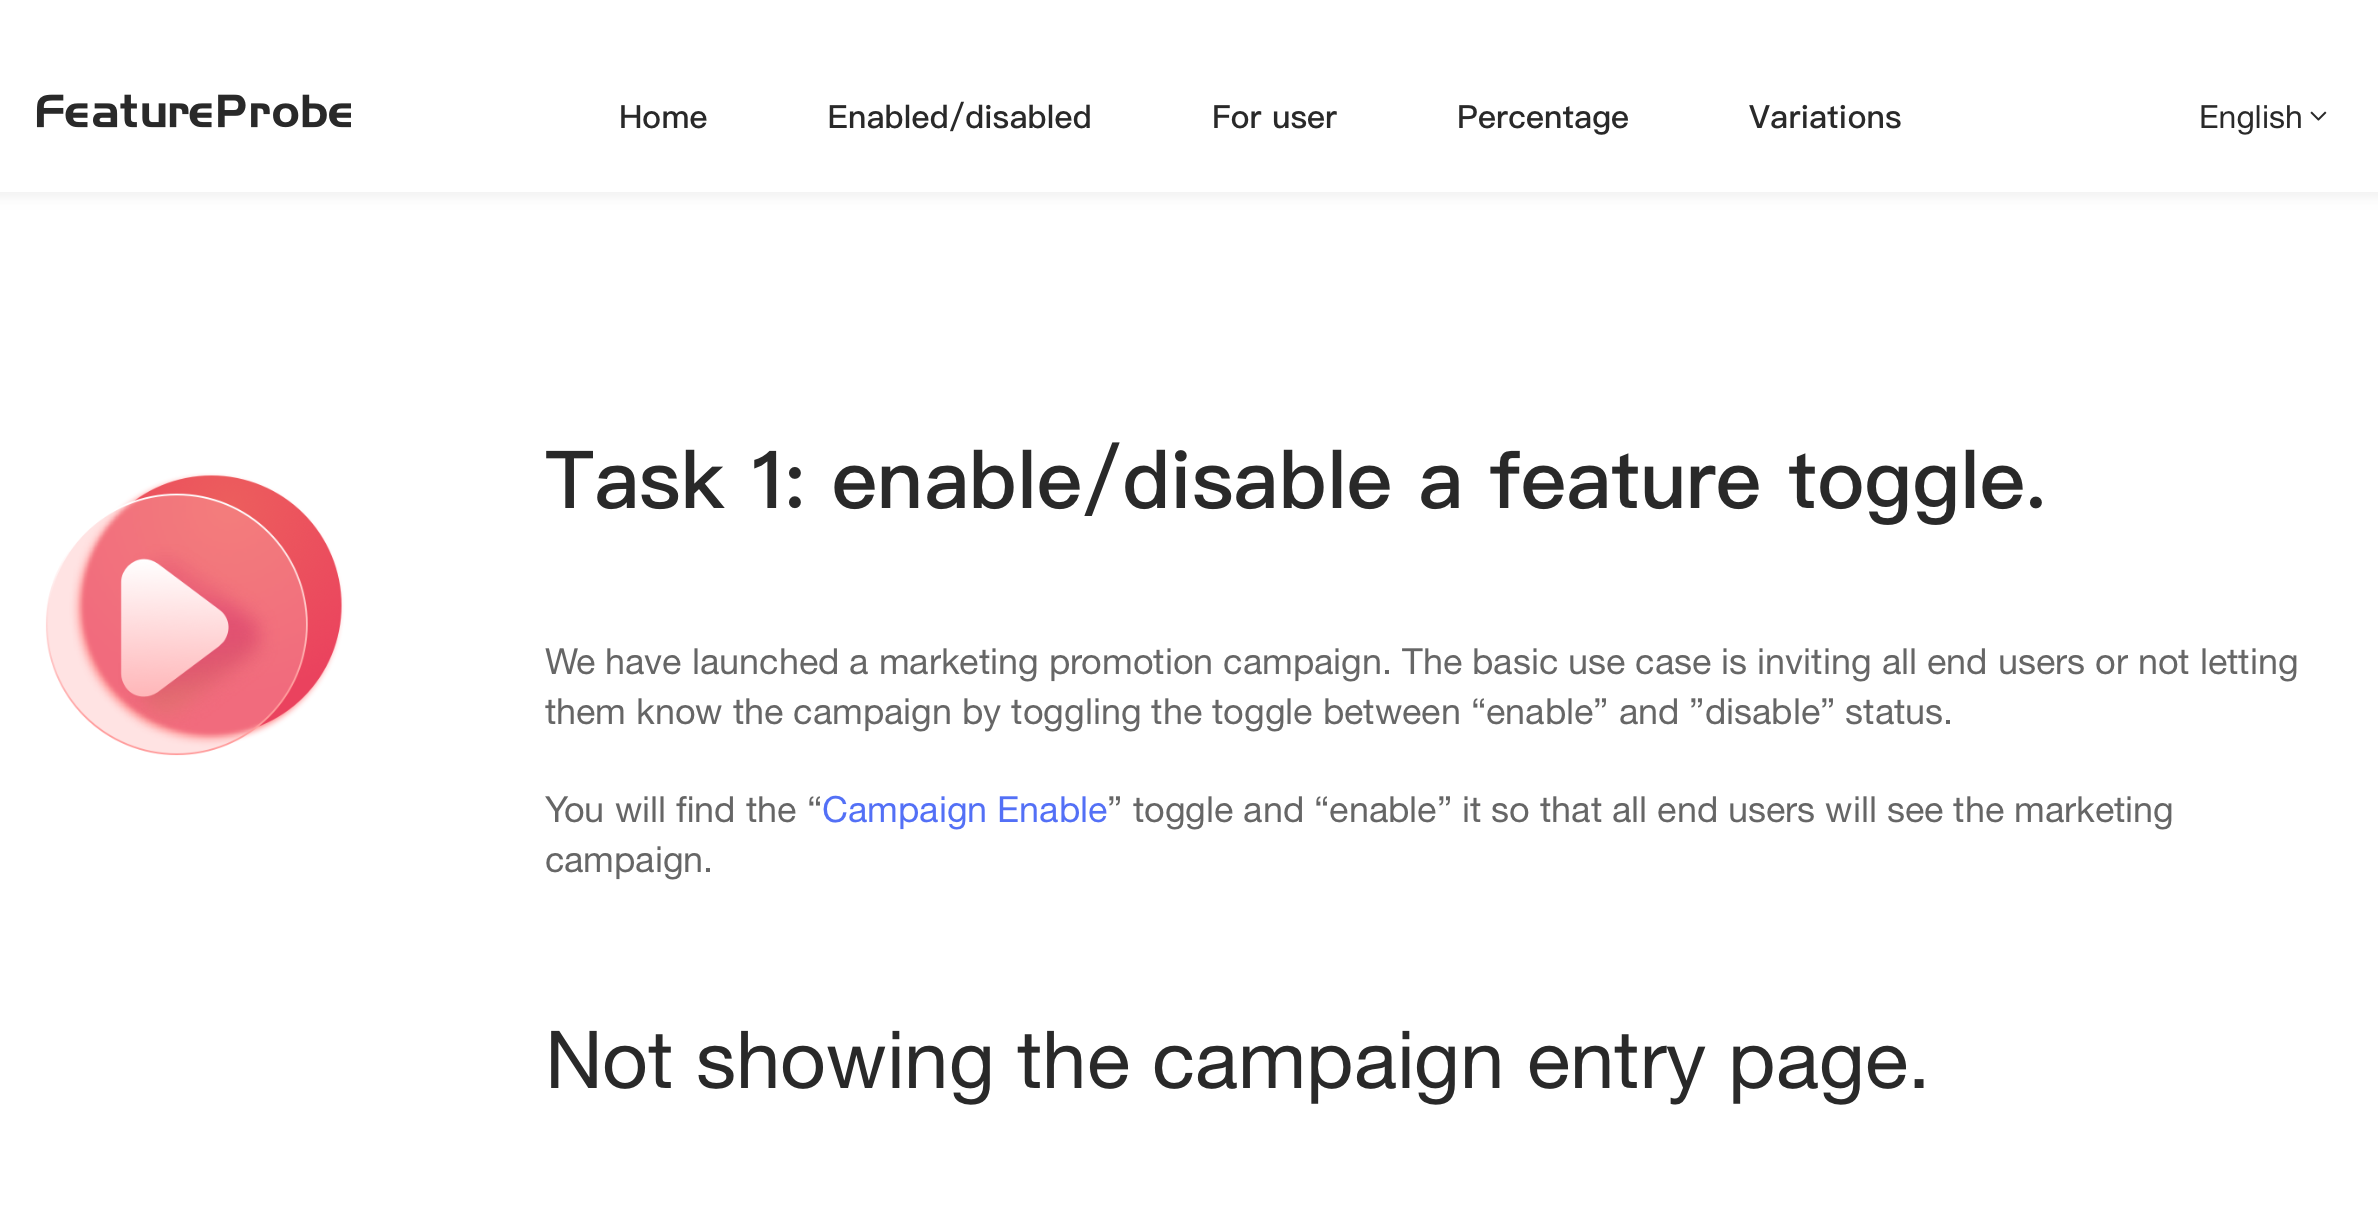Select the Variations nav item

(x=1824, y=117)
